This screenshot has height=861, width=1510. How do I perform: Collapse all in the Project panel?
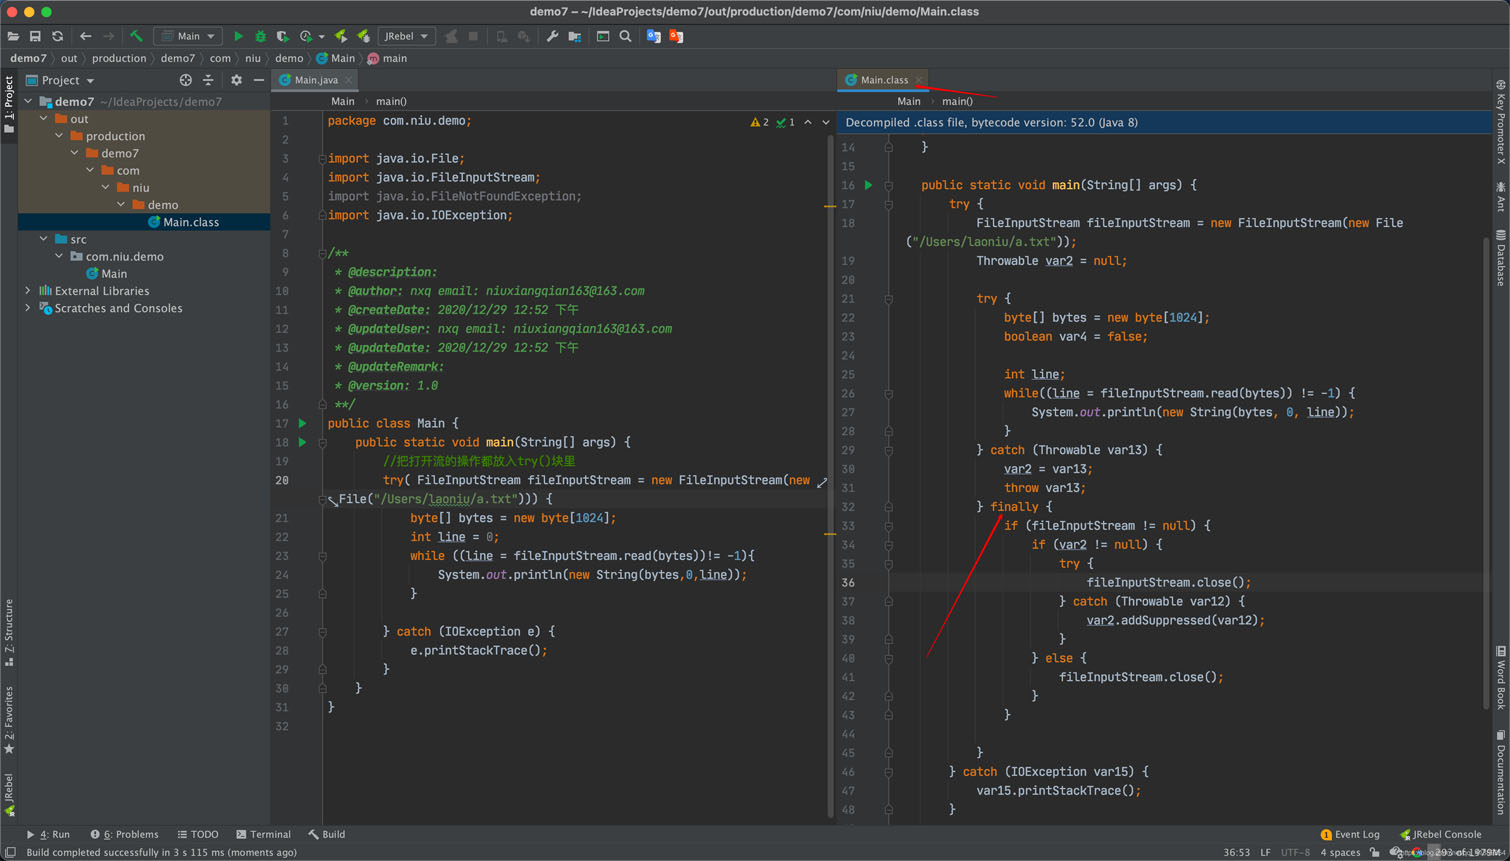pyautogui.click(x=208, y=80)
